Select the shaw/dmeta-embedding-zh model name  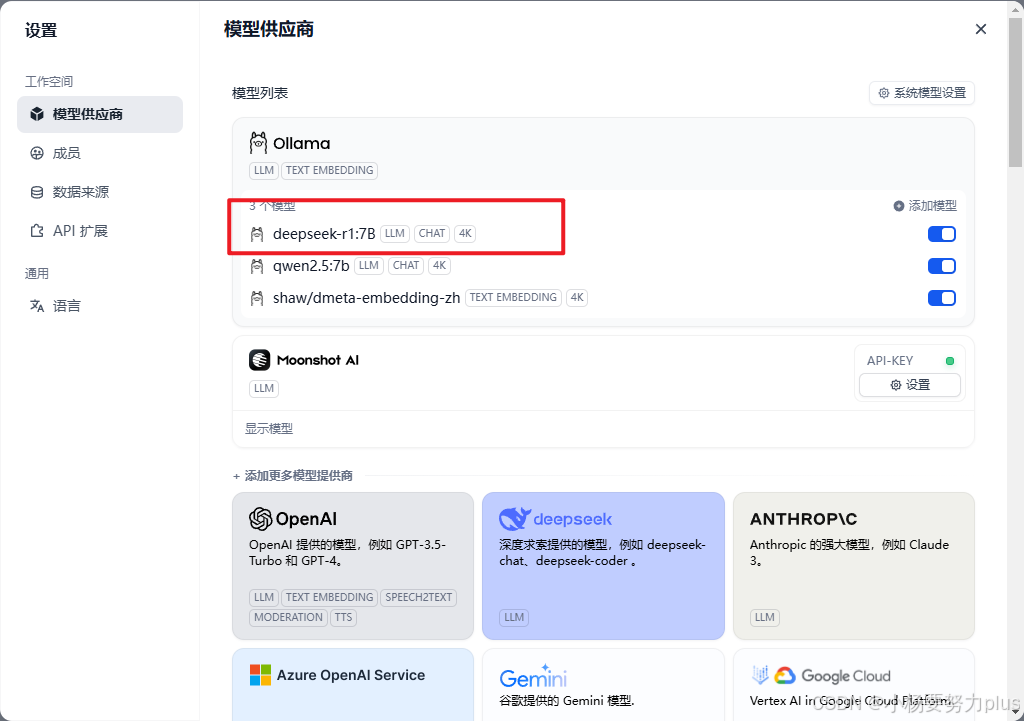(366, 298)
